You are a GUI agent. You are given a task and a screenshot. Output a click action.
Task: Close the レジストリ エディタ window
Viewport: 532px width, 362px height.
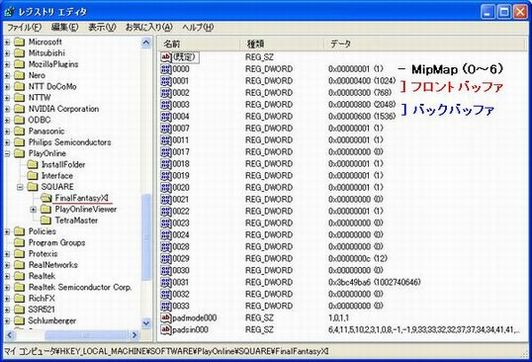click(x=520, y=12)
